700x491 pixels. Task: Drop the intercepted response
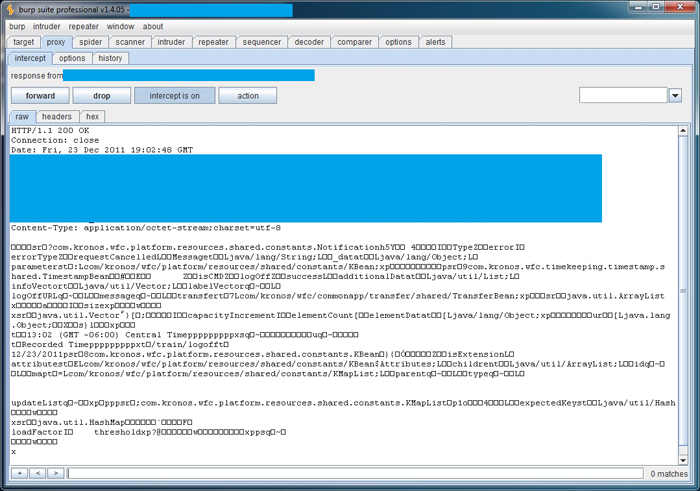pos(102,96)
